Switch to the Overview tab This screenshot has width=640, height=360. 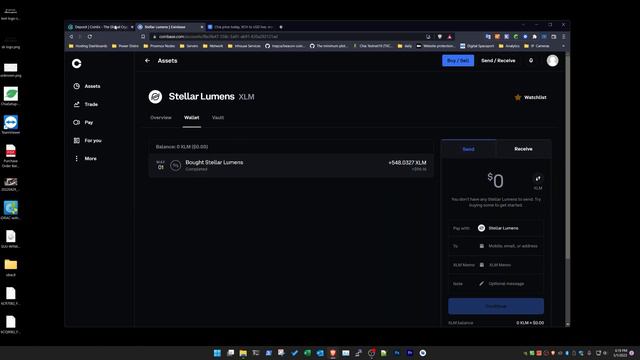(161, 118)
